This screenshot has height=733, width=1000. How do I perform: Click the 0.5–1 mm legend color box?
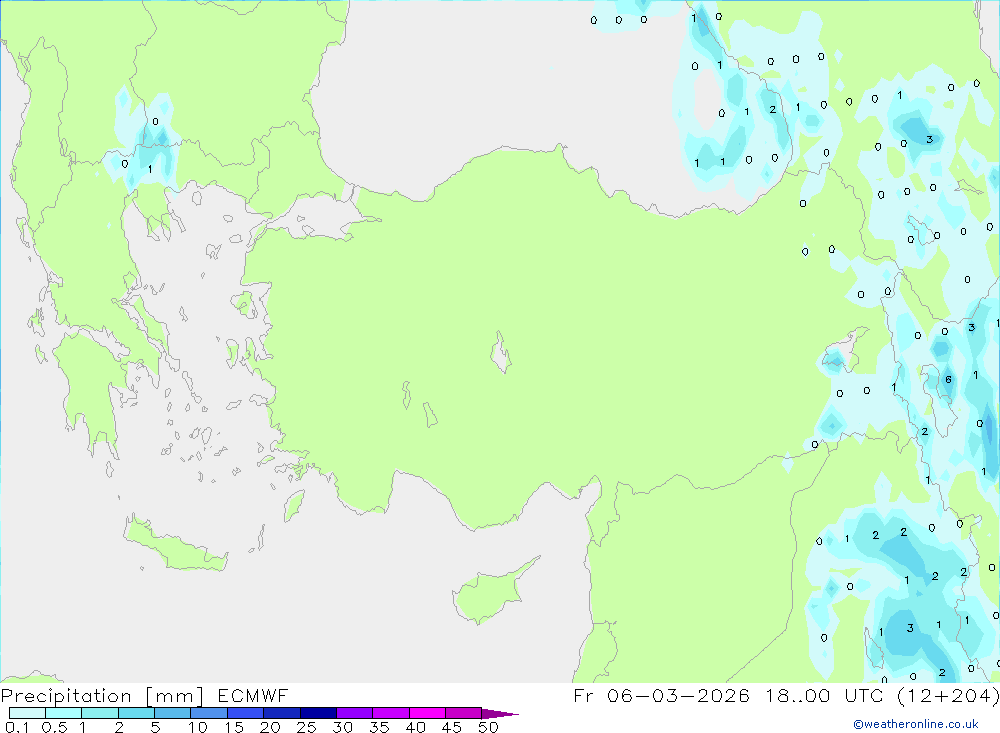point(63,713)
